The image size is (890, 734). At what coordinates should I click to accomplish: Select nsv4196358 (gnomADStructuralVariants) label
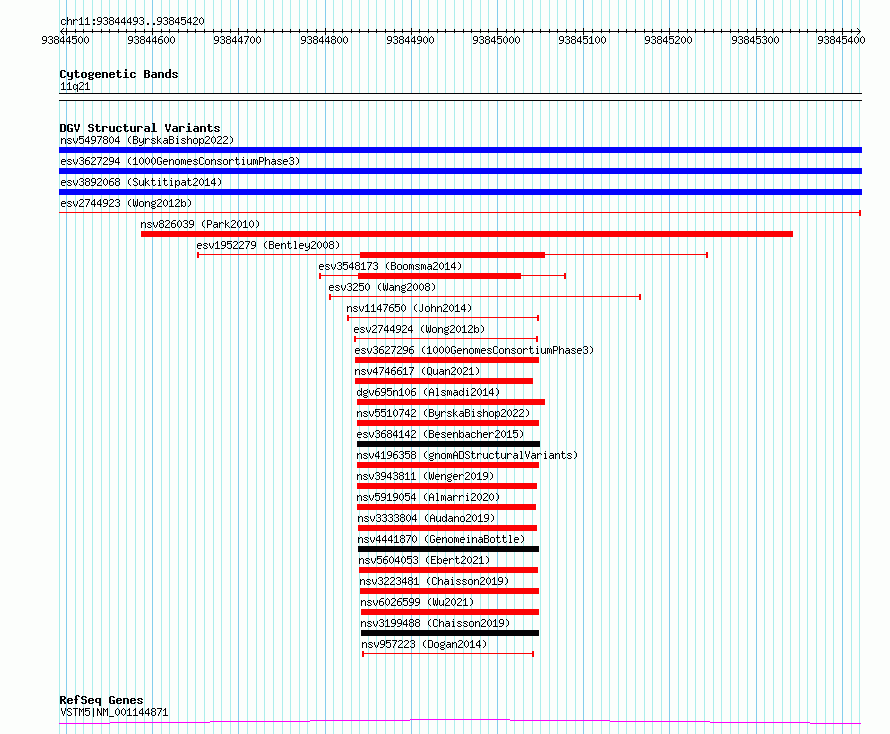[x=467, y=455]
